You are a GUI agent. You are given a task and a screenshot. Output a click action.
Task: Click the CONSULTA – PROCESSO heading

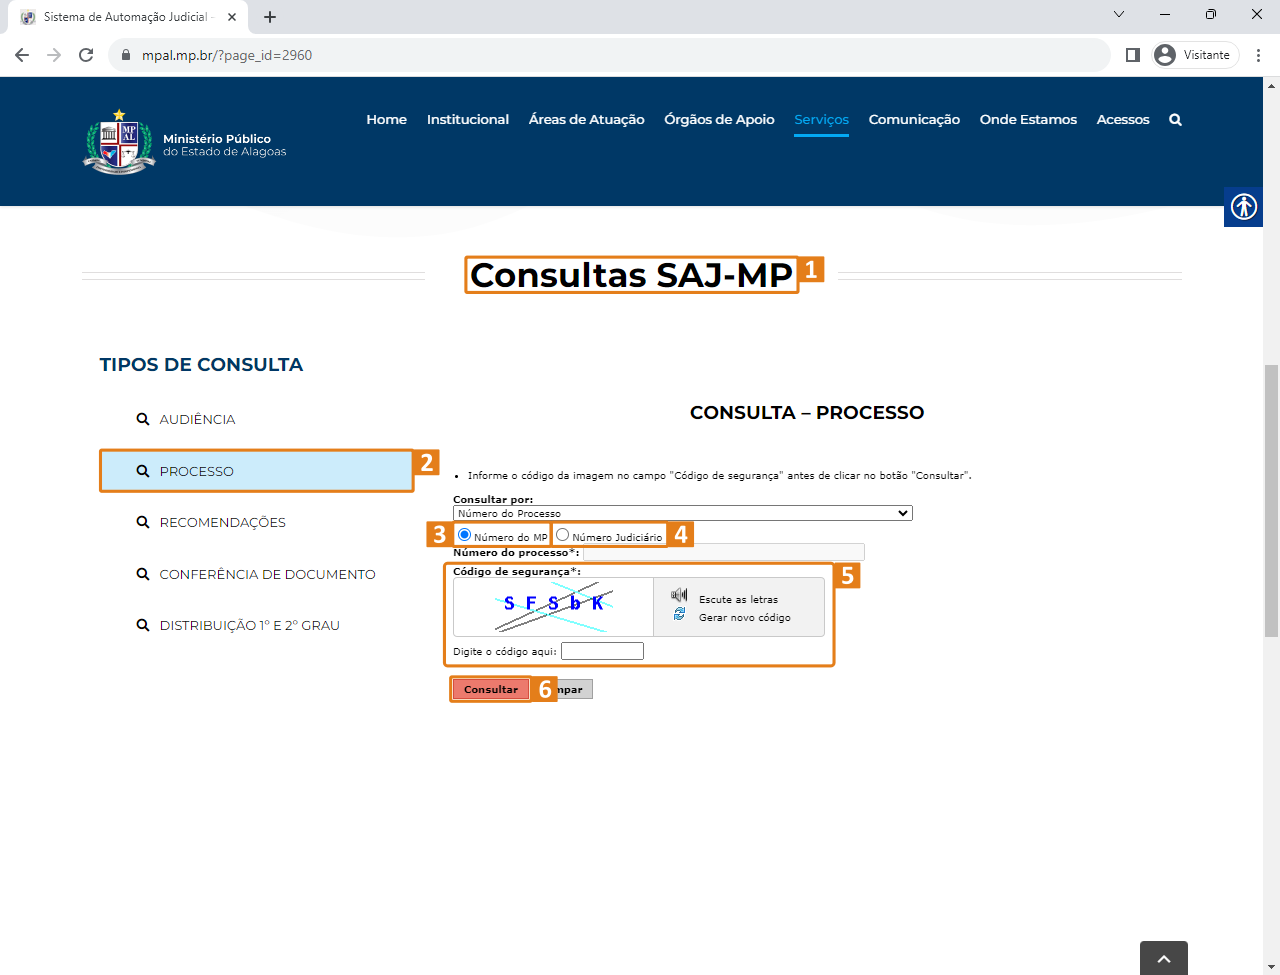pyautogui.click(x=807, y=413)
